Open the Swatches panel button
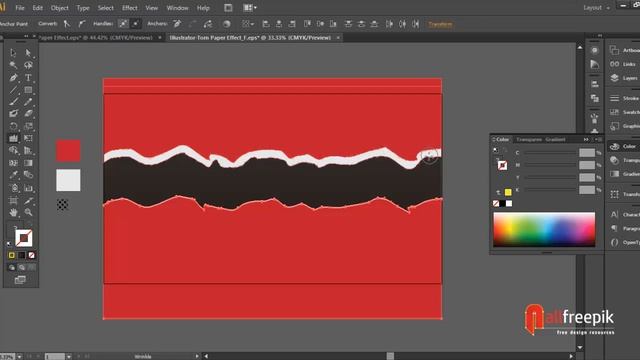The width and height of the screenshot is (640, 360). [624, 112]
